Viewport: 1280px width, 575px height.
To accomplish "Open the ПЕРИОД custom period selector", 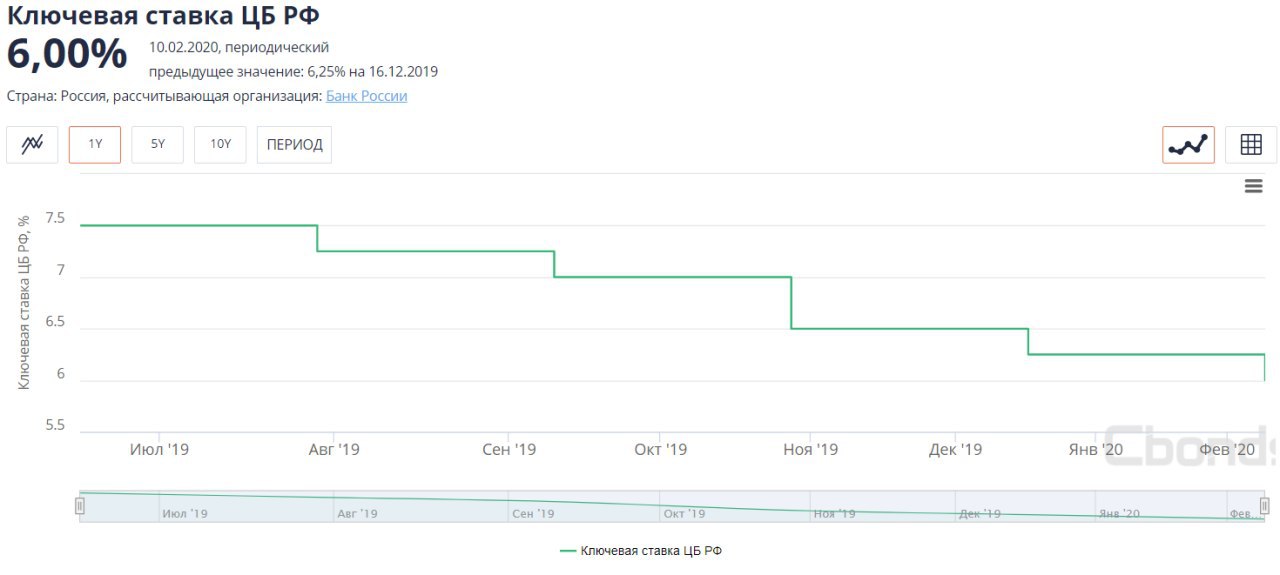I will pyautogui.click(x=294, y=145).
